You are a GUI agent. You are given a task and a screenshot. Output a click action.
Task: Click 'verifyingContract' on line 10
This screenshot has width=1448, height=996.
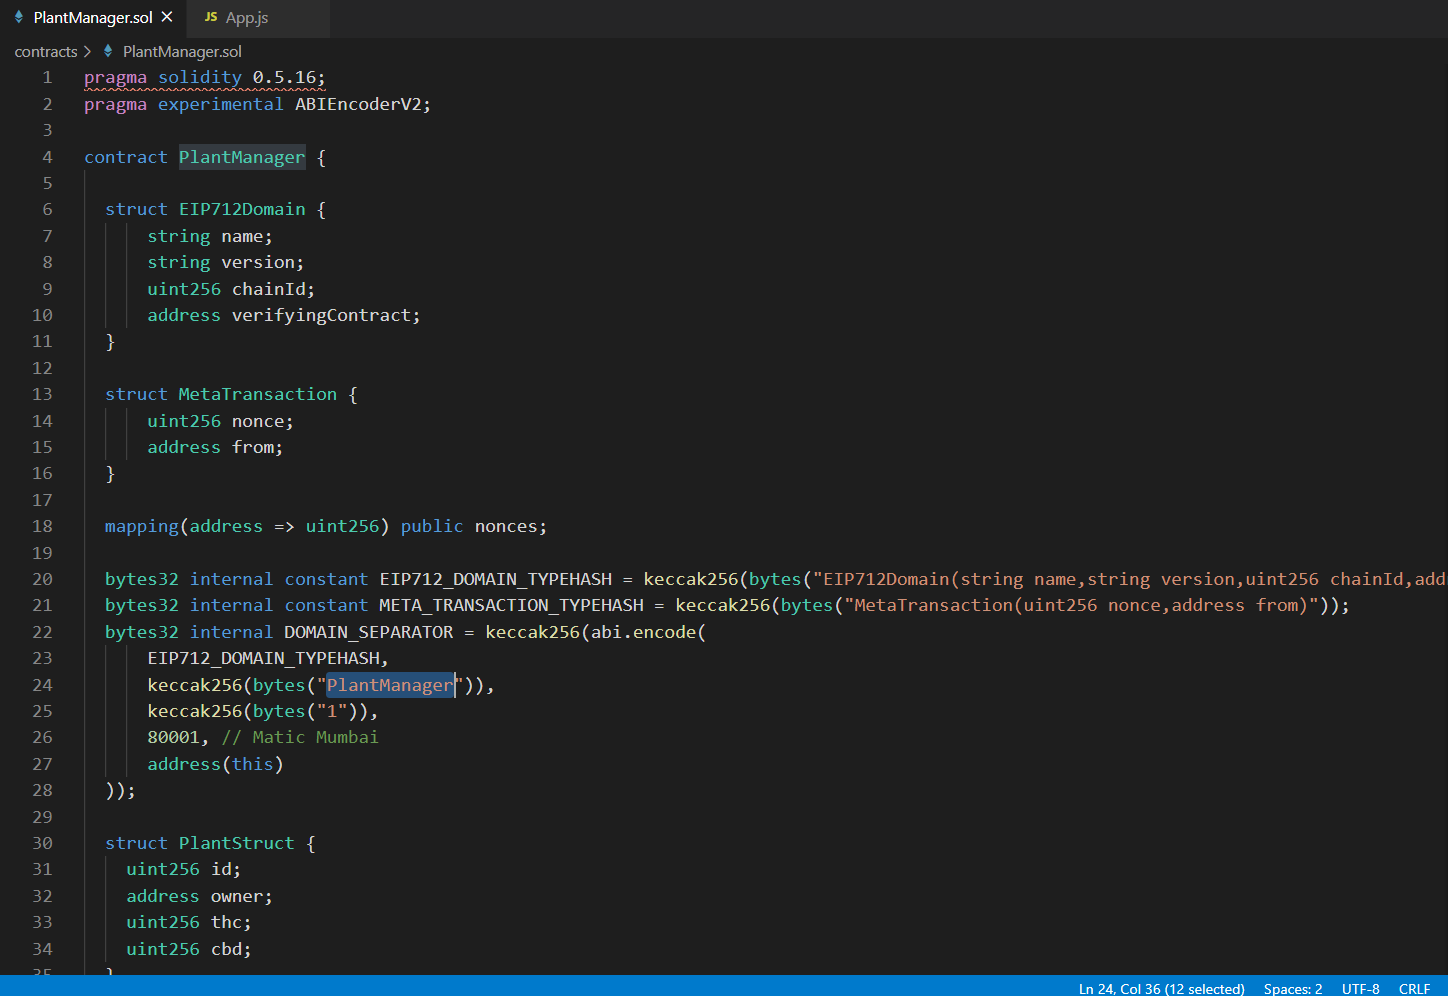(x=321, y=315)
